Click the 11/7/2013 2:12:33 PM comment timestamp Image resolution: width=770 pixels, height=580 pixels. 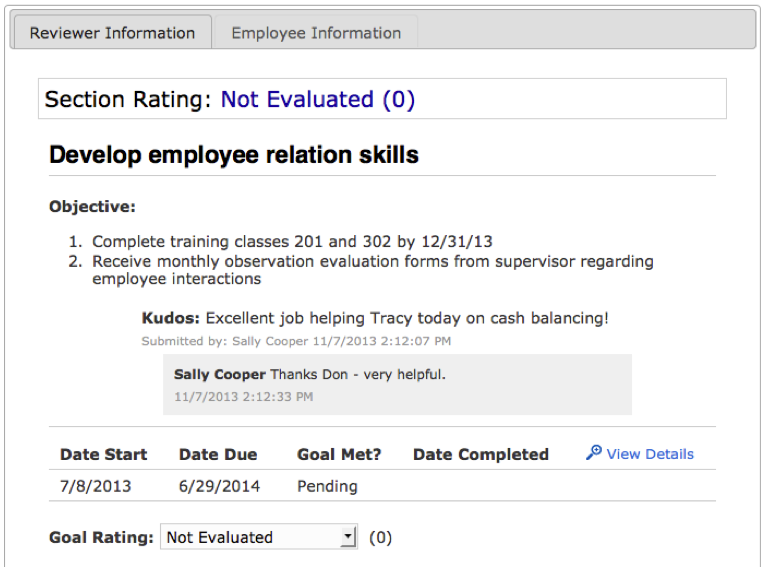(244, 396)
